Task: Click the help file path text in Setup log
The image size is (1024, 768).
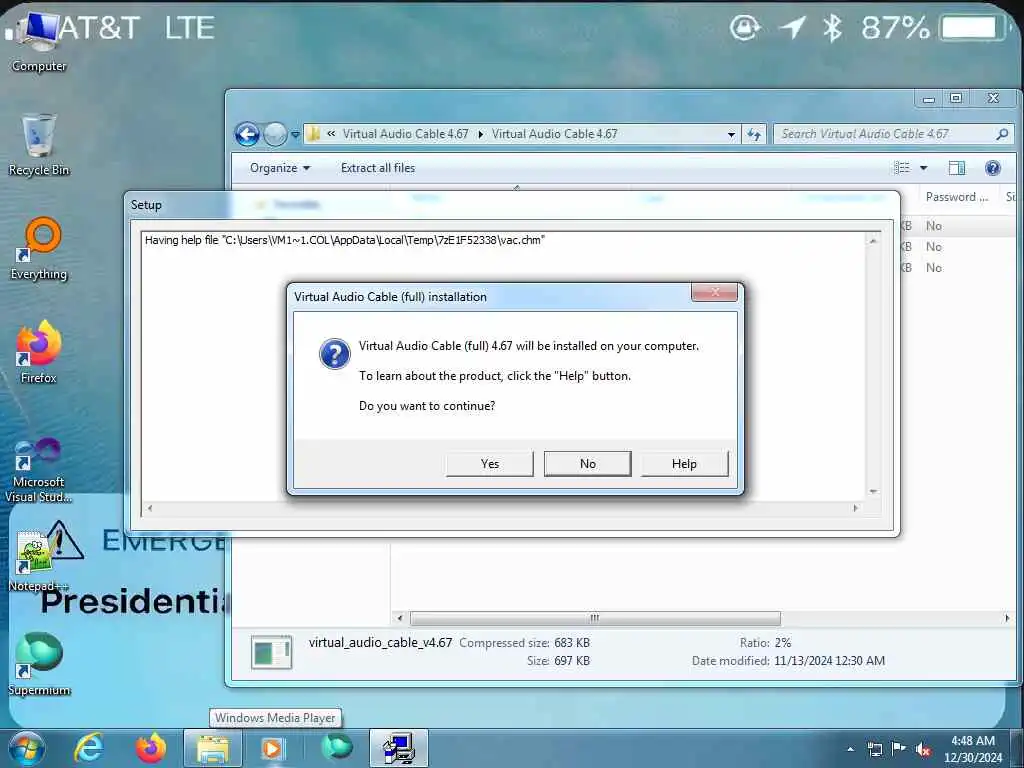Action: click(345, 240)
